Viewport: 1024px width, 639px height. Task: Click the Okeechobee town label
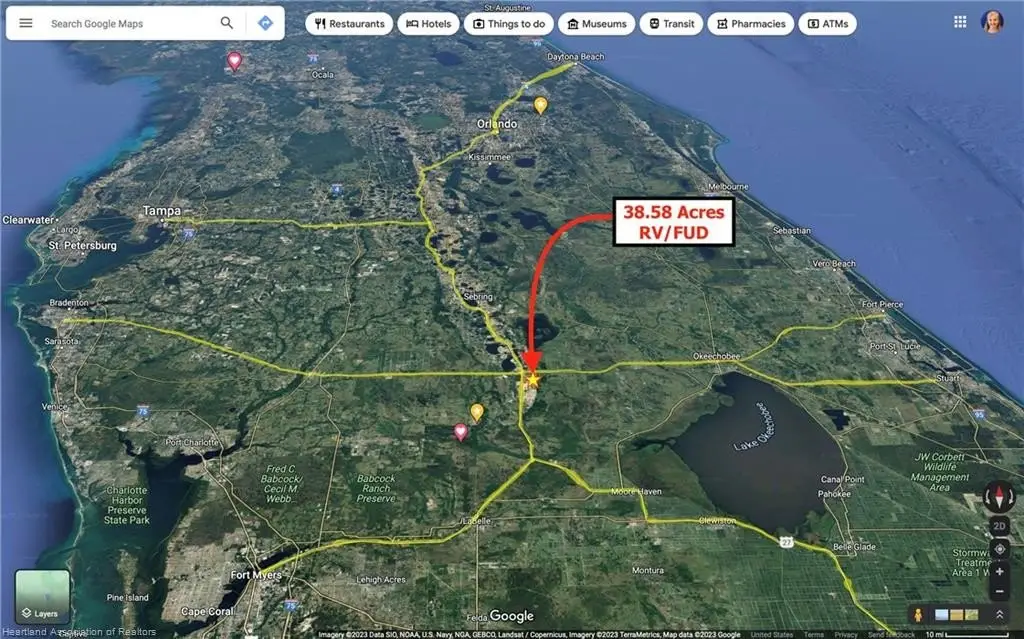[716, 356]
